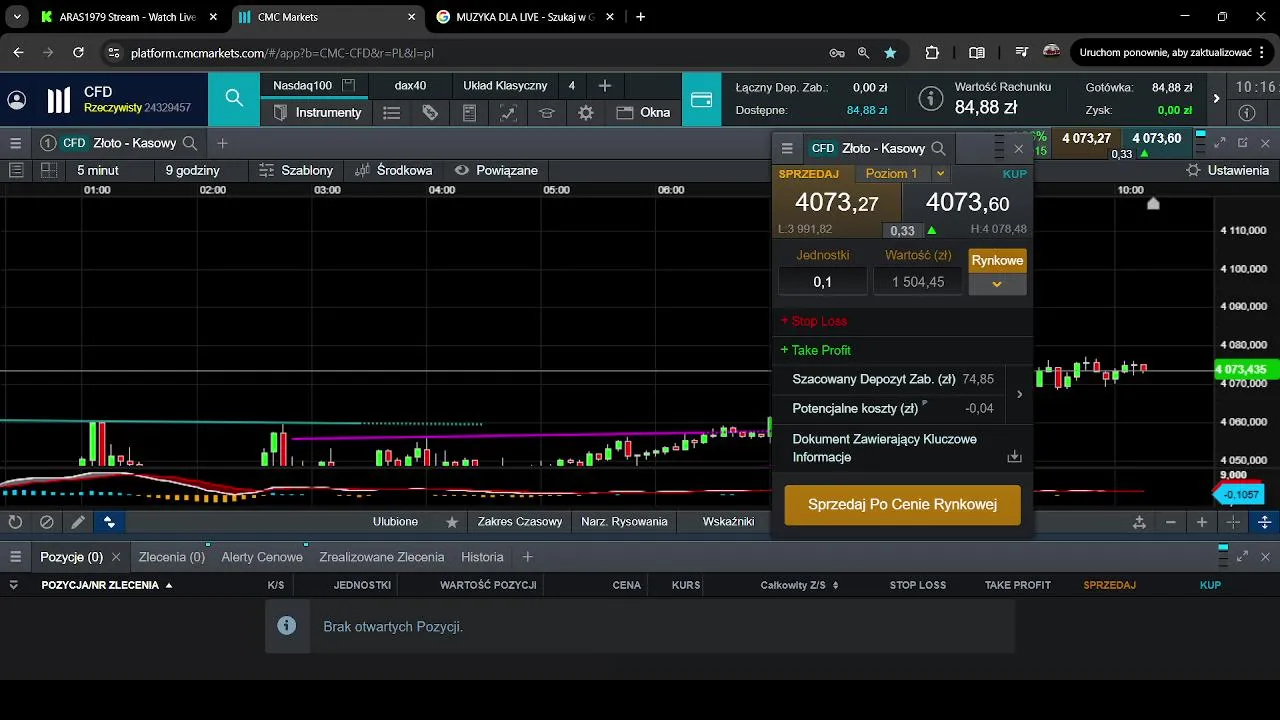Screen dimensions: 1280x720
Task: Select the pencil drawing tool
Action: pyautogui.click(x=78, y=522)
